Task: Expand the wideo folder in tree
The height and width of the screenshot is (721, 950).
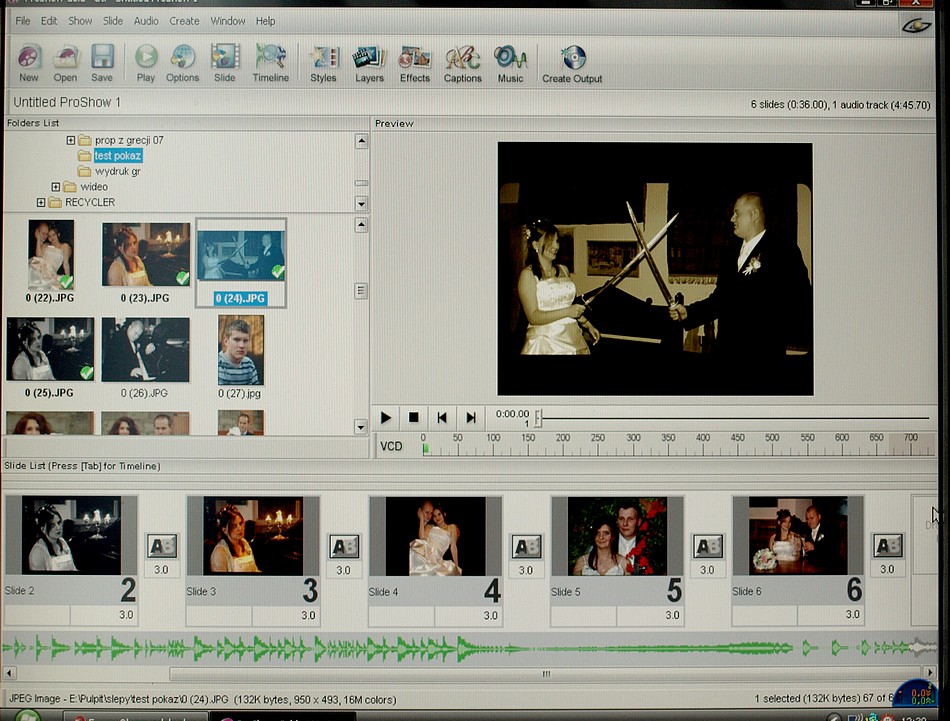Action: click(x=56, y=187)
